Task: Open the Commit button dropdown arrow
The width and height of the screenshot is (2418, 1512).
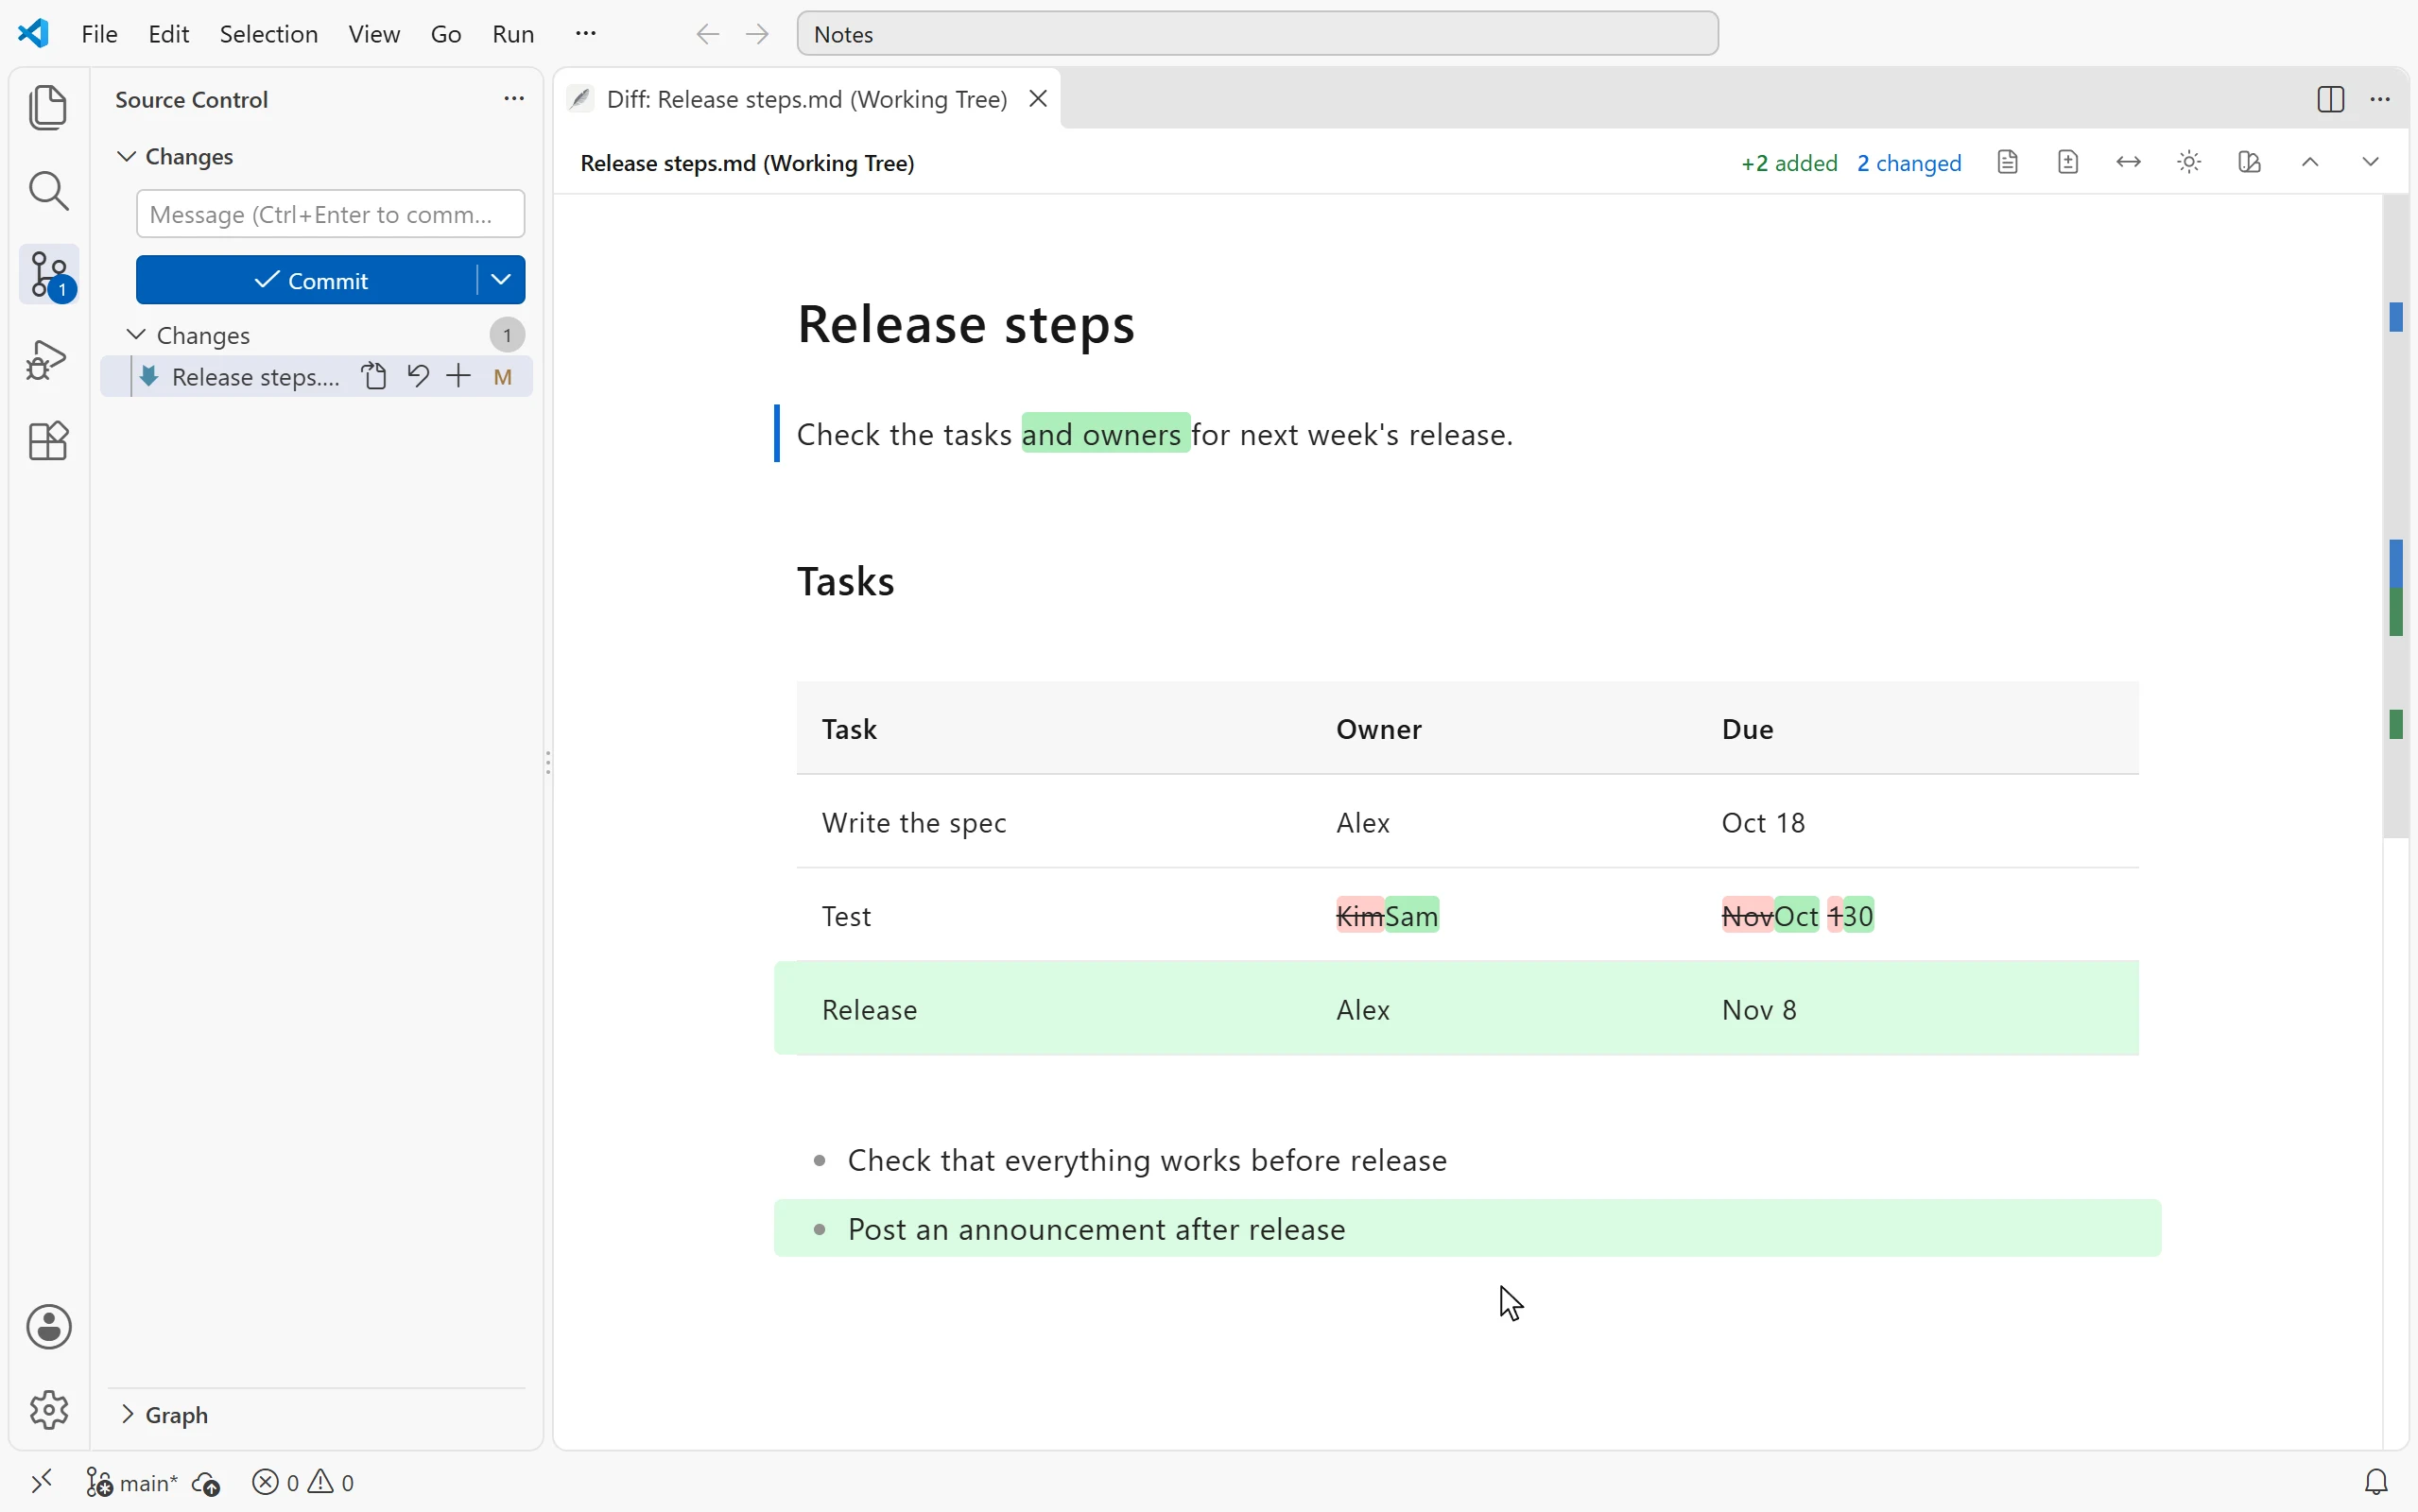Action: tap(501, 280)
